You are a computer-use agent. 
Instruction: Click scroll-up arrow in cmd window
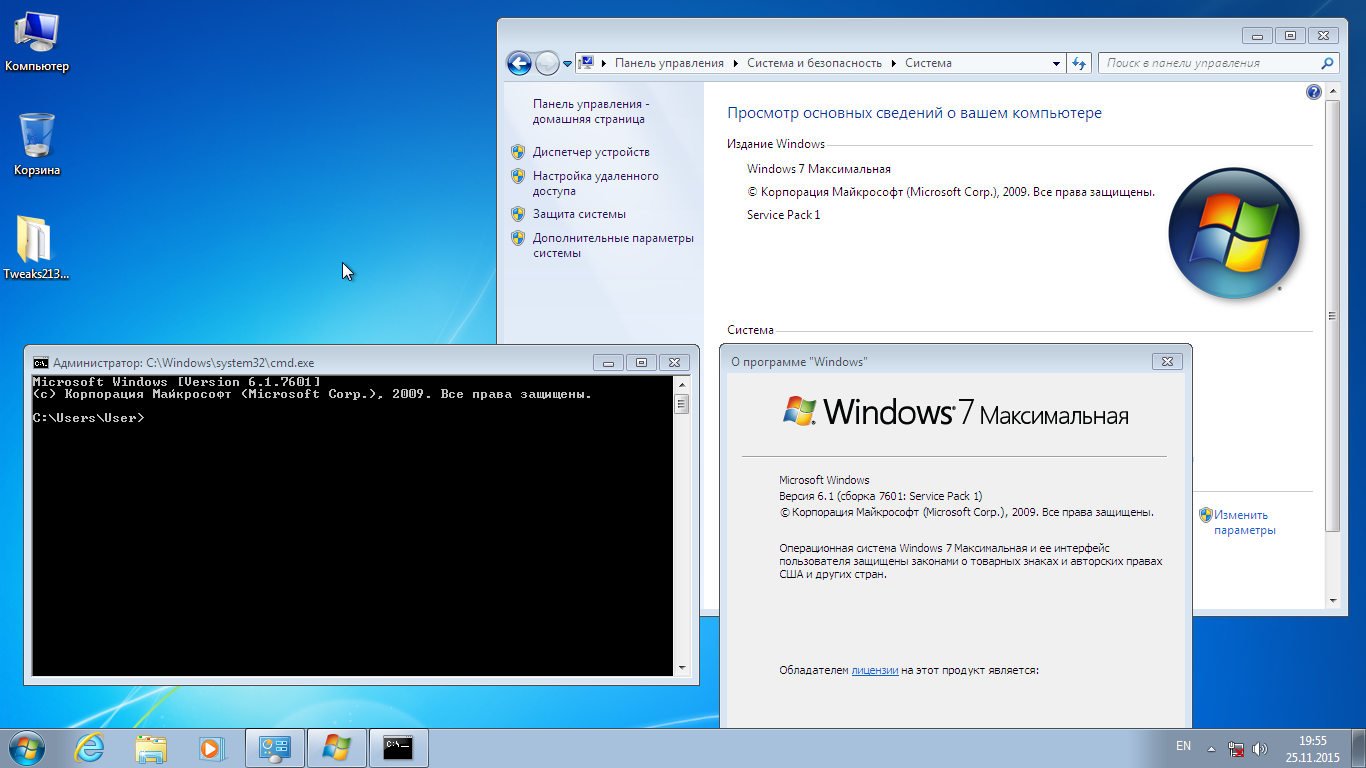(x=682, y=385)
